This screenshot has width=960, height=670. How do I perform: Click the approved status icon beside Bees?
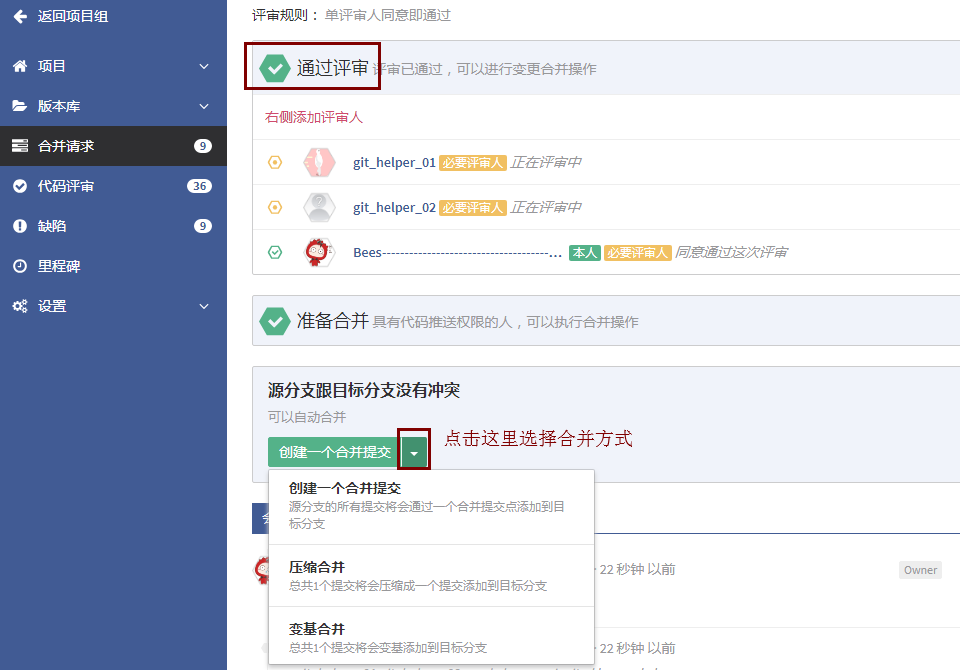[x=275, y=252]
